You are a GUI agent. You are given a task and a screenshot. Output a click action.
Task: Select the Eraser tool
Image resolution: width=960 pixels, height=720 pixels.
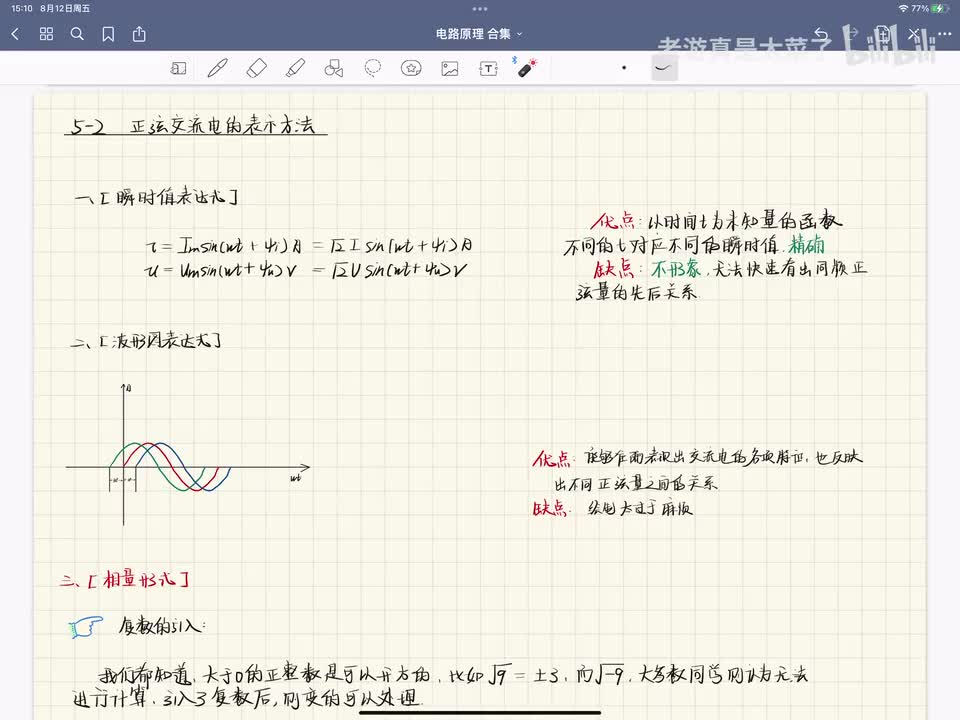257,68
